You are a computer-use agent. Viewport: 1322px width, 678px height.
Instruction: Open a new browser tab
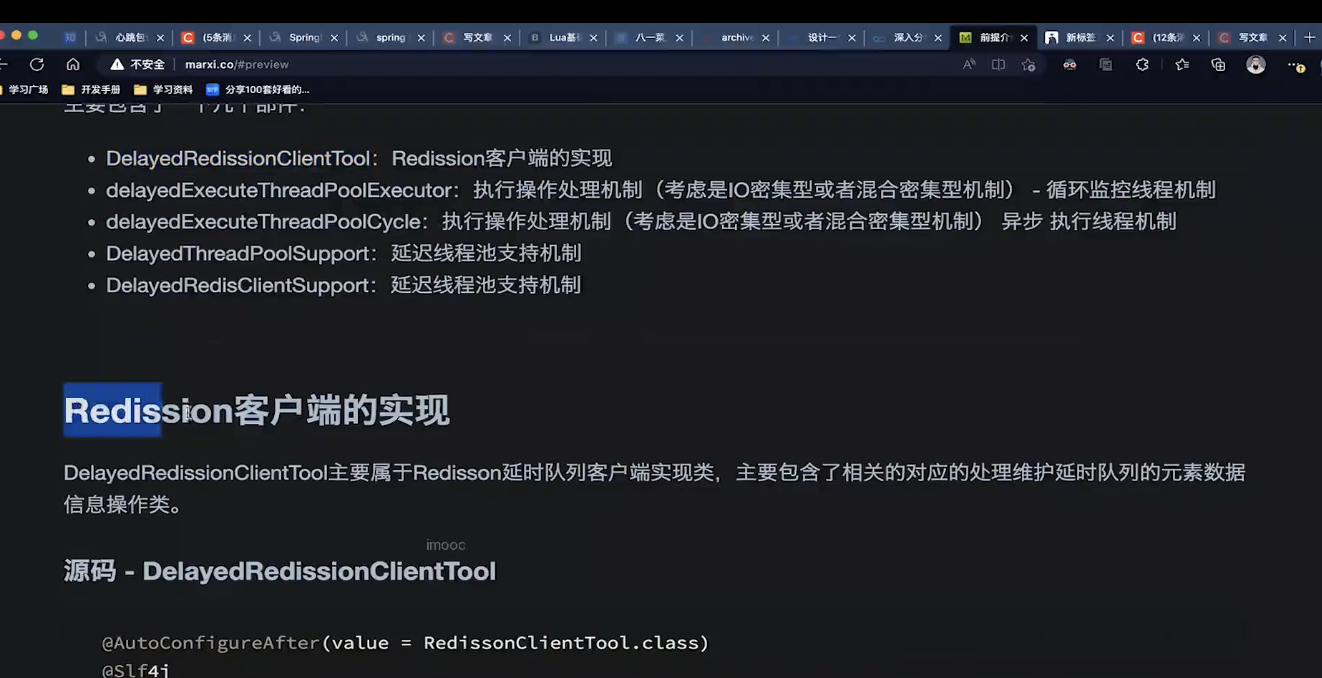(x=1310, y=37)
